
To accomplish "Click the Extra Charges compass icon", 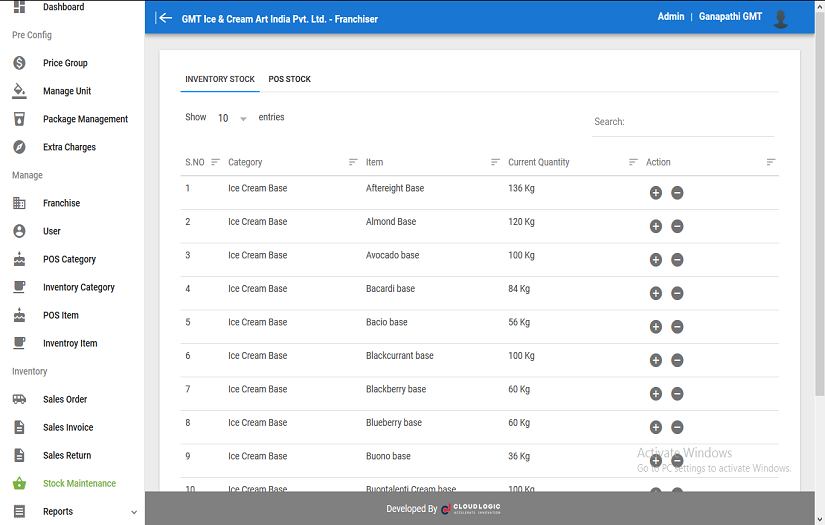I will [x=19, y=147].
